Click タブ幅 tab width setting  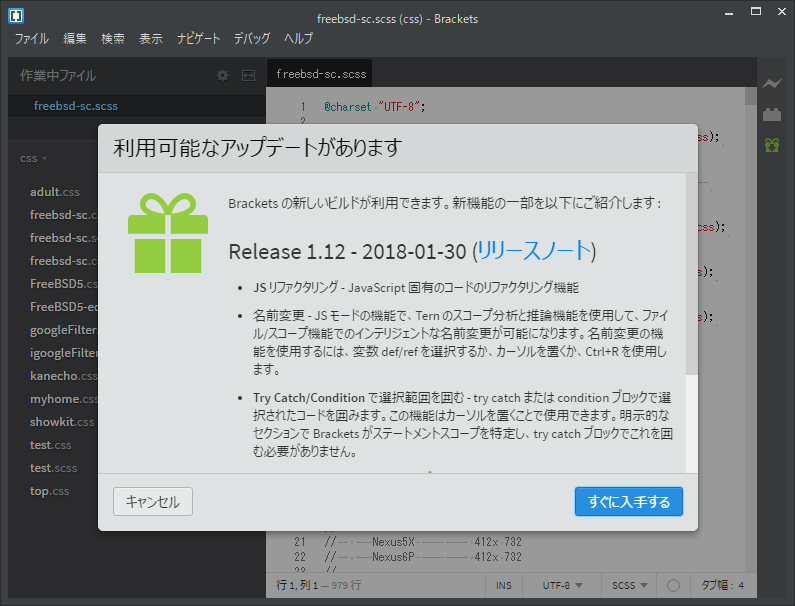[722, 585]
